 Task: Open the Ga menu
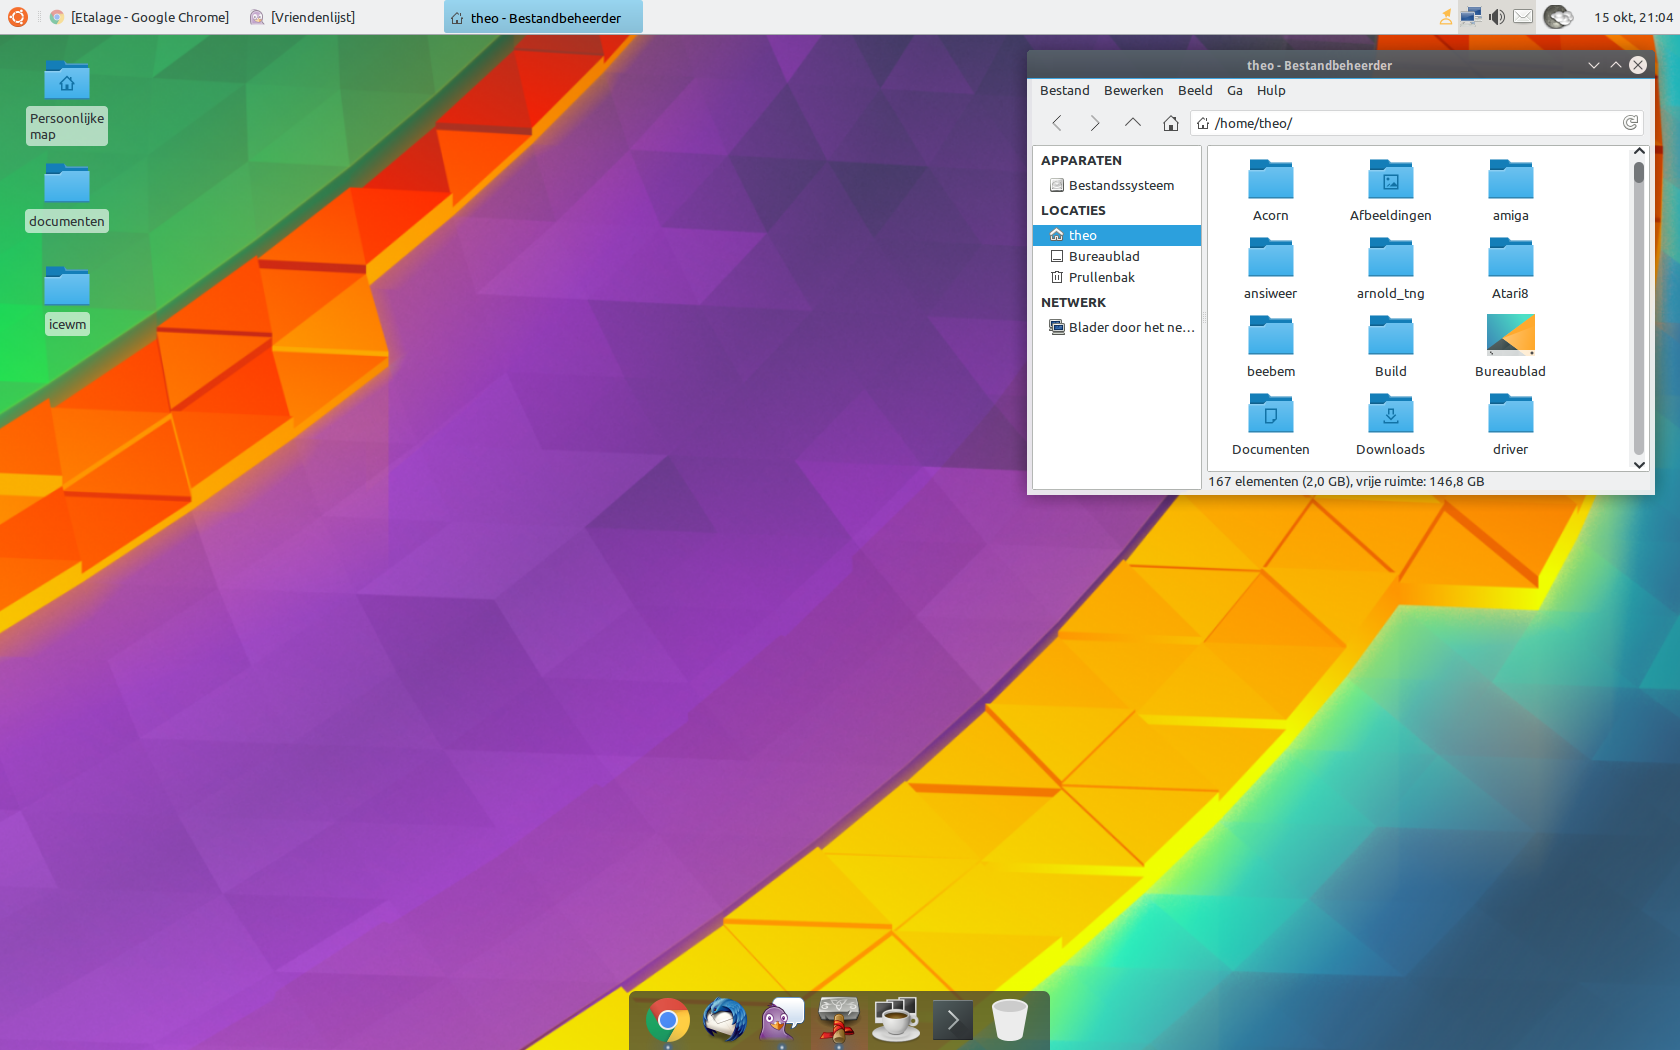pyautogui.click(x=1235, y=90)
